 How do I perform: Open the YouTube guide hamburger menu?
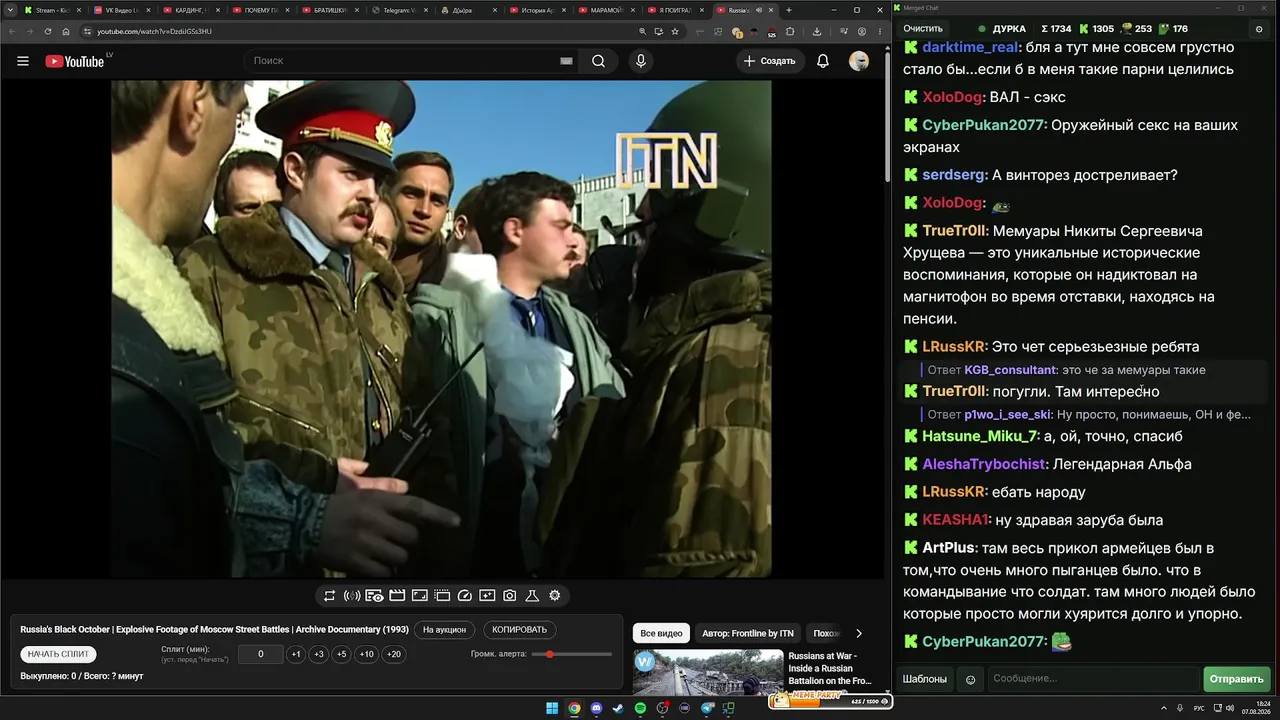tap(23, 61)
